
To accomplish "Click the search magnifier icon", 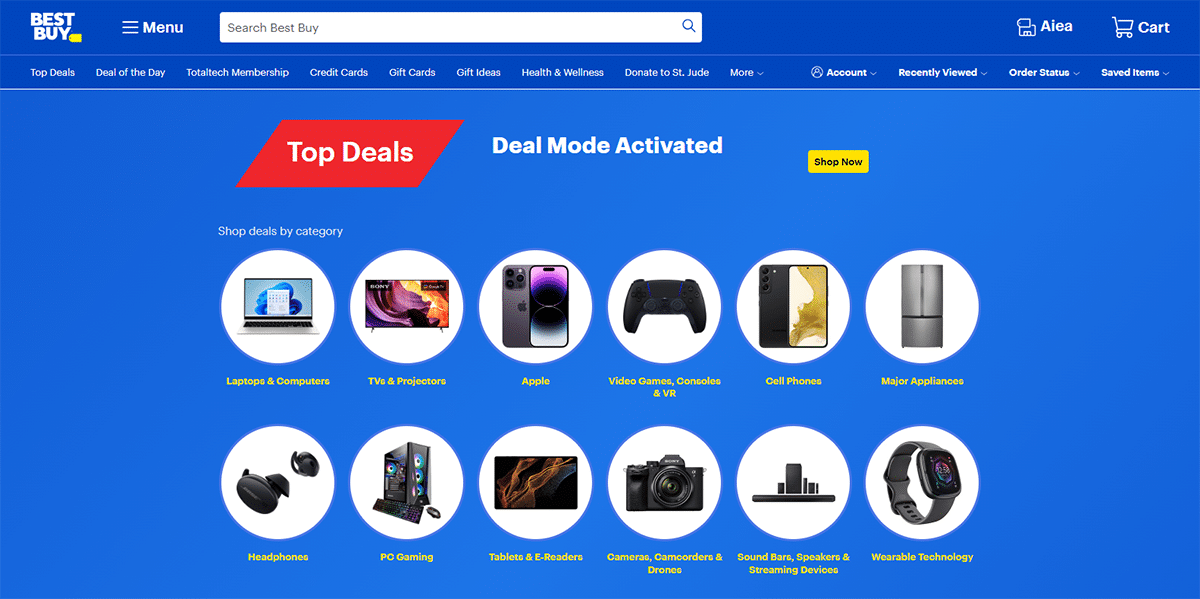I will tap(688, 27).
